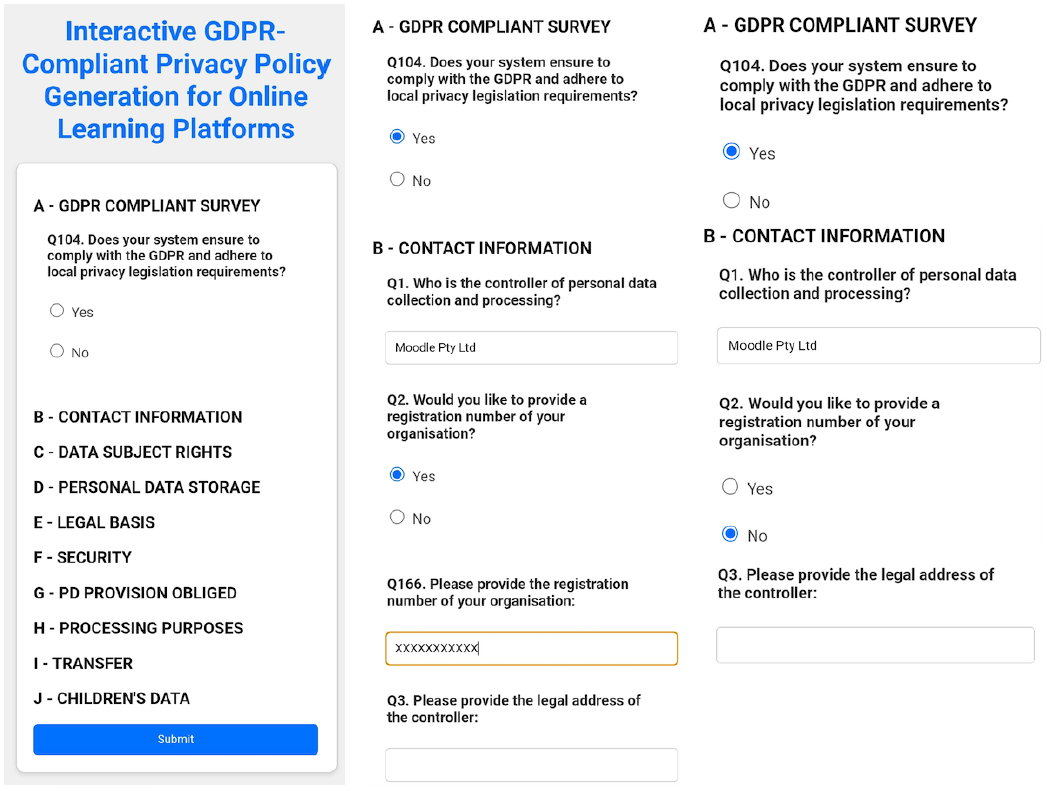The height and width of the screenshot is (791, 1047).
Task: Select No for Q2 in right column
Action: pos(731,534)
